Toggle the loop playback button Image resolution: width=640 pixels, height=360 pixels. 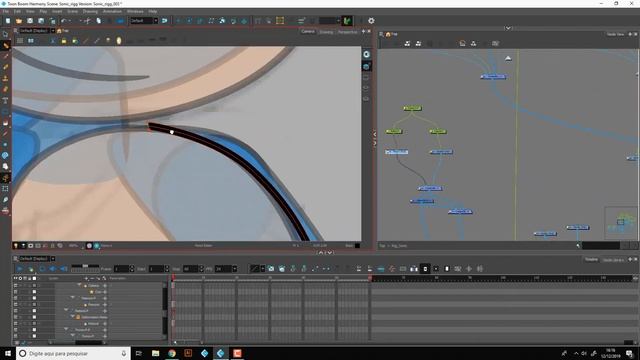[x=42, y=269]
